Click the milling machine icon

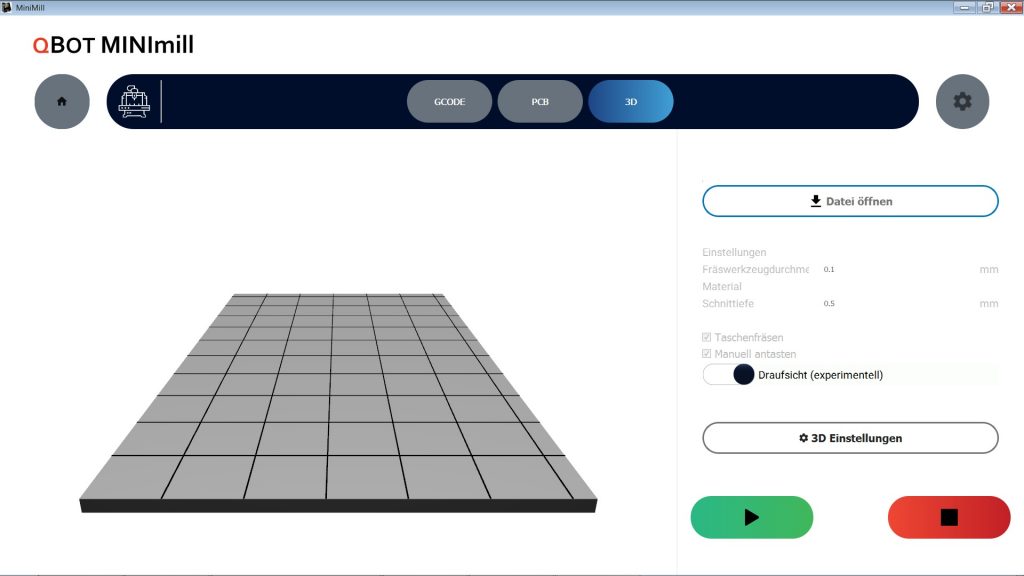click(134, 101)
